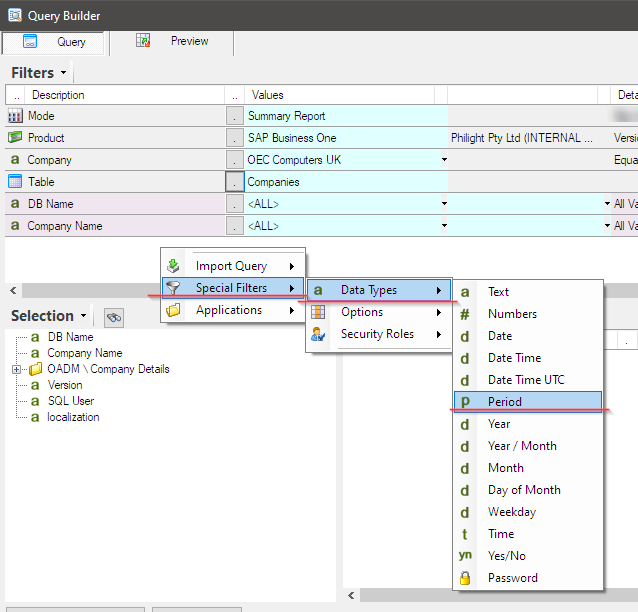Image resolution: width=638 pixels, height=612 pixels.
Task: Click the Values column header
Action: click(339, 95)
